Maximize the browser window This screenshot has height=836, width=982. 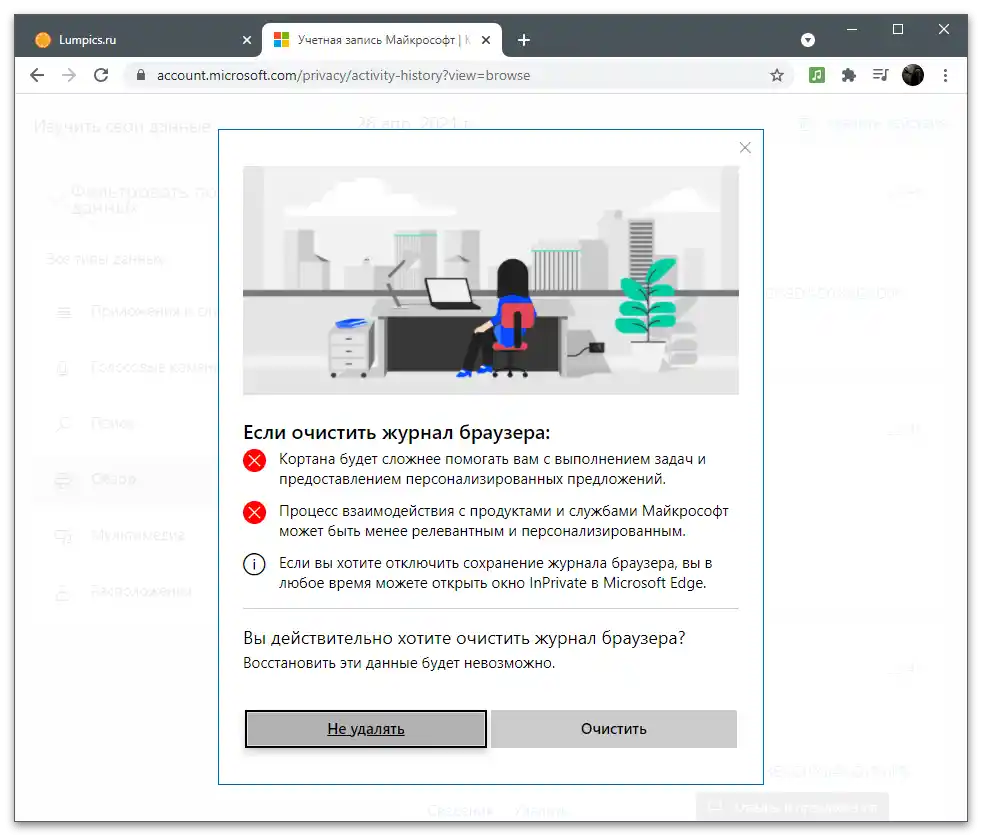(x=897, y=29)
